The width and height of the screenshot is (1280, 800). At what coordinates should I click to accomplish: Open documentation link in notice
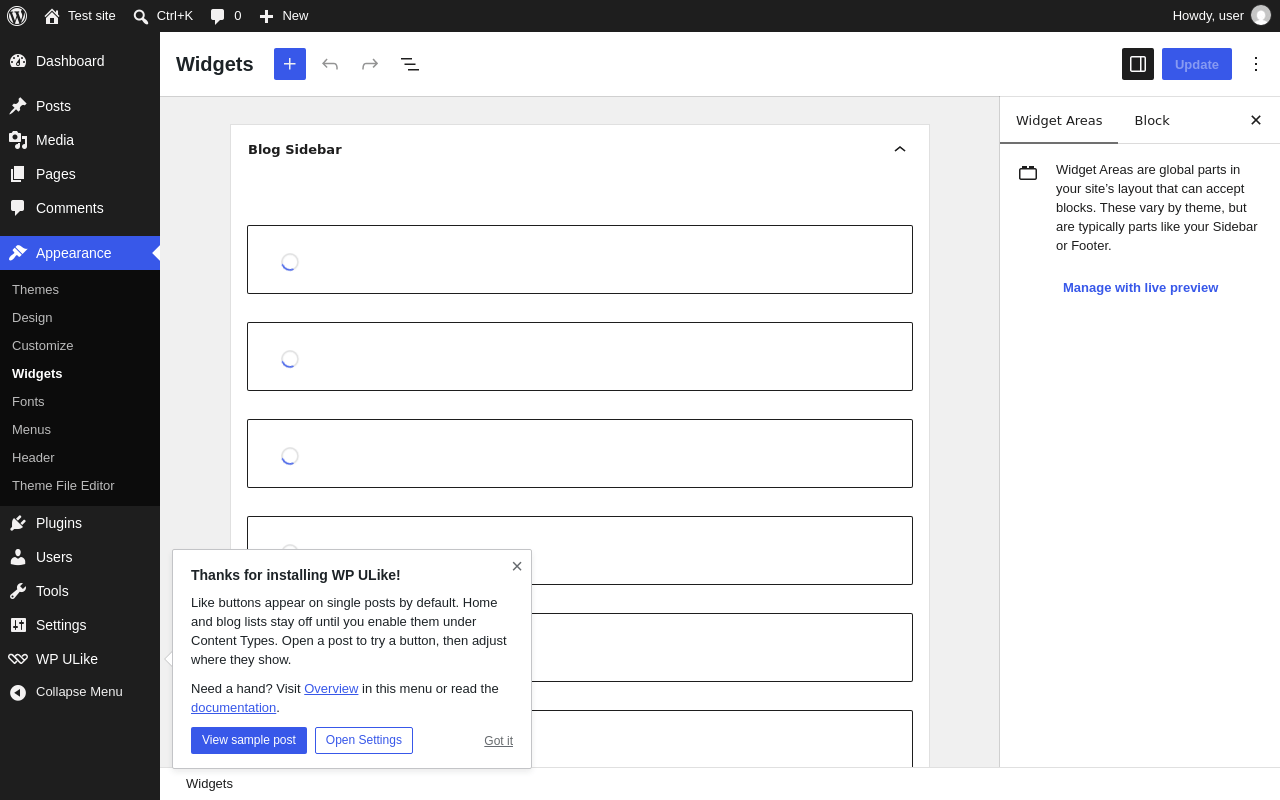pos(233,707)
